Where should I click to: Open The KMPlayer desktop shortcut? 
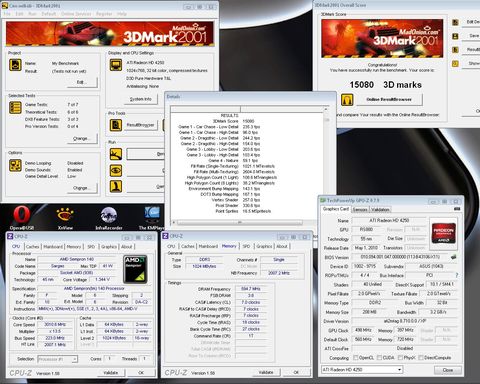coord(152,218)
